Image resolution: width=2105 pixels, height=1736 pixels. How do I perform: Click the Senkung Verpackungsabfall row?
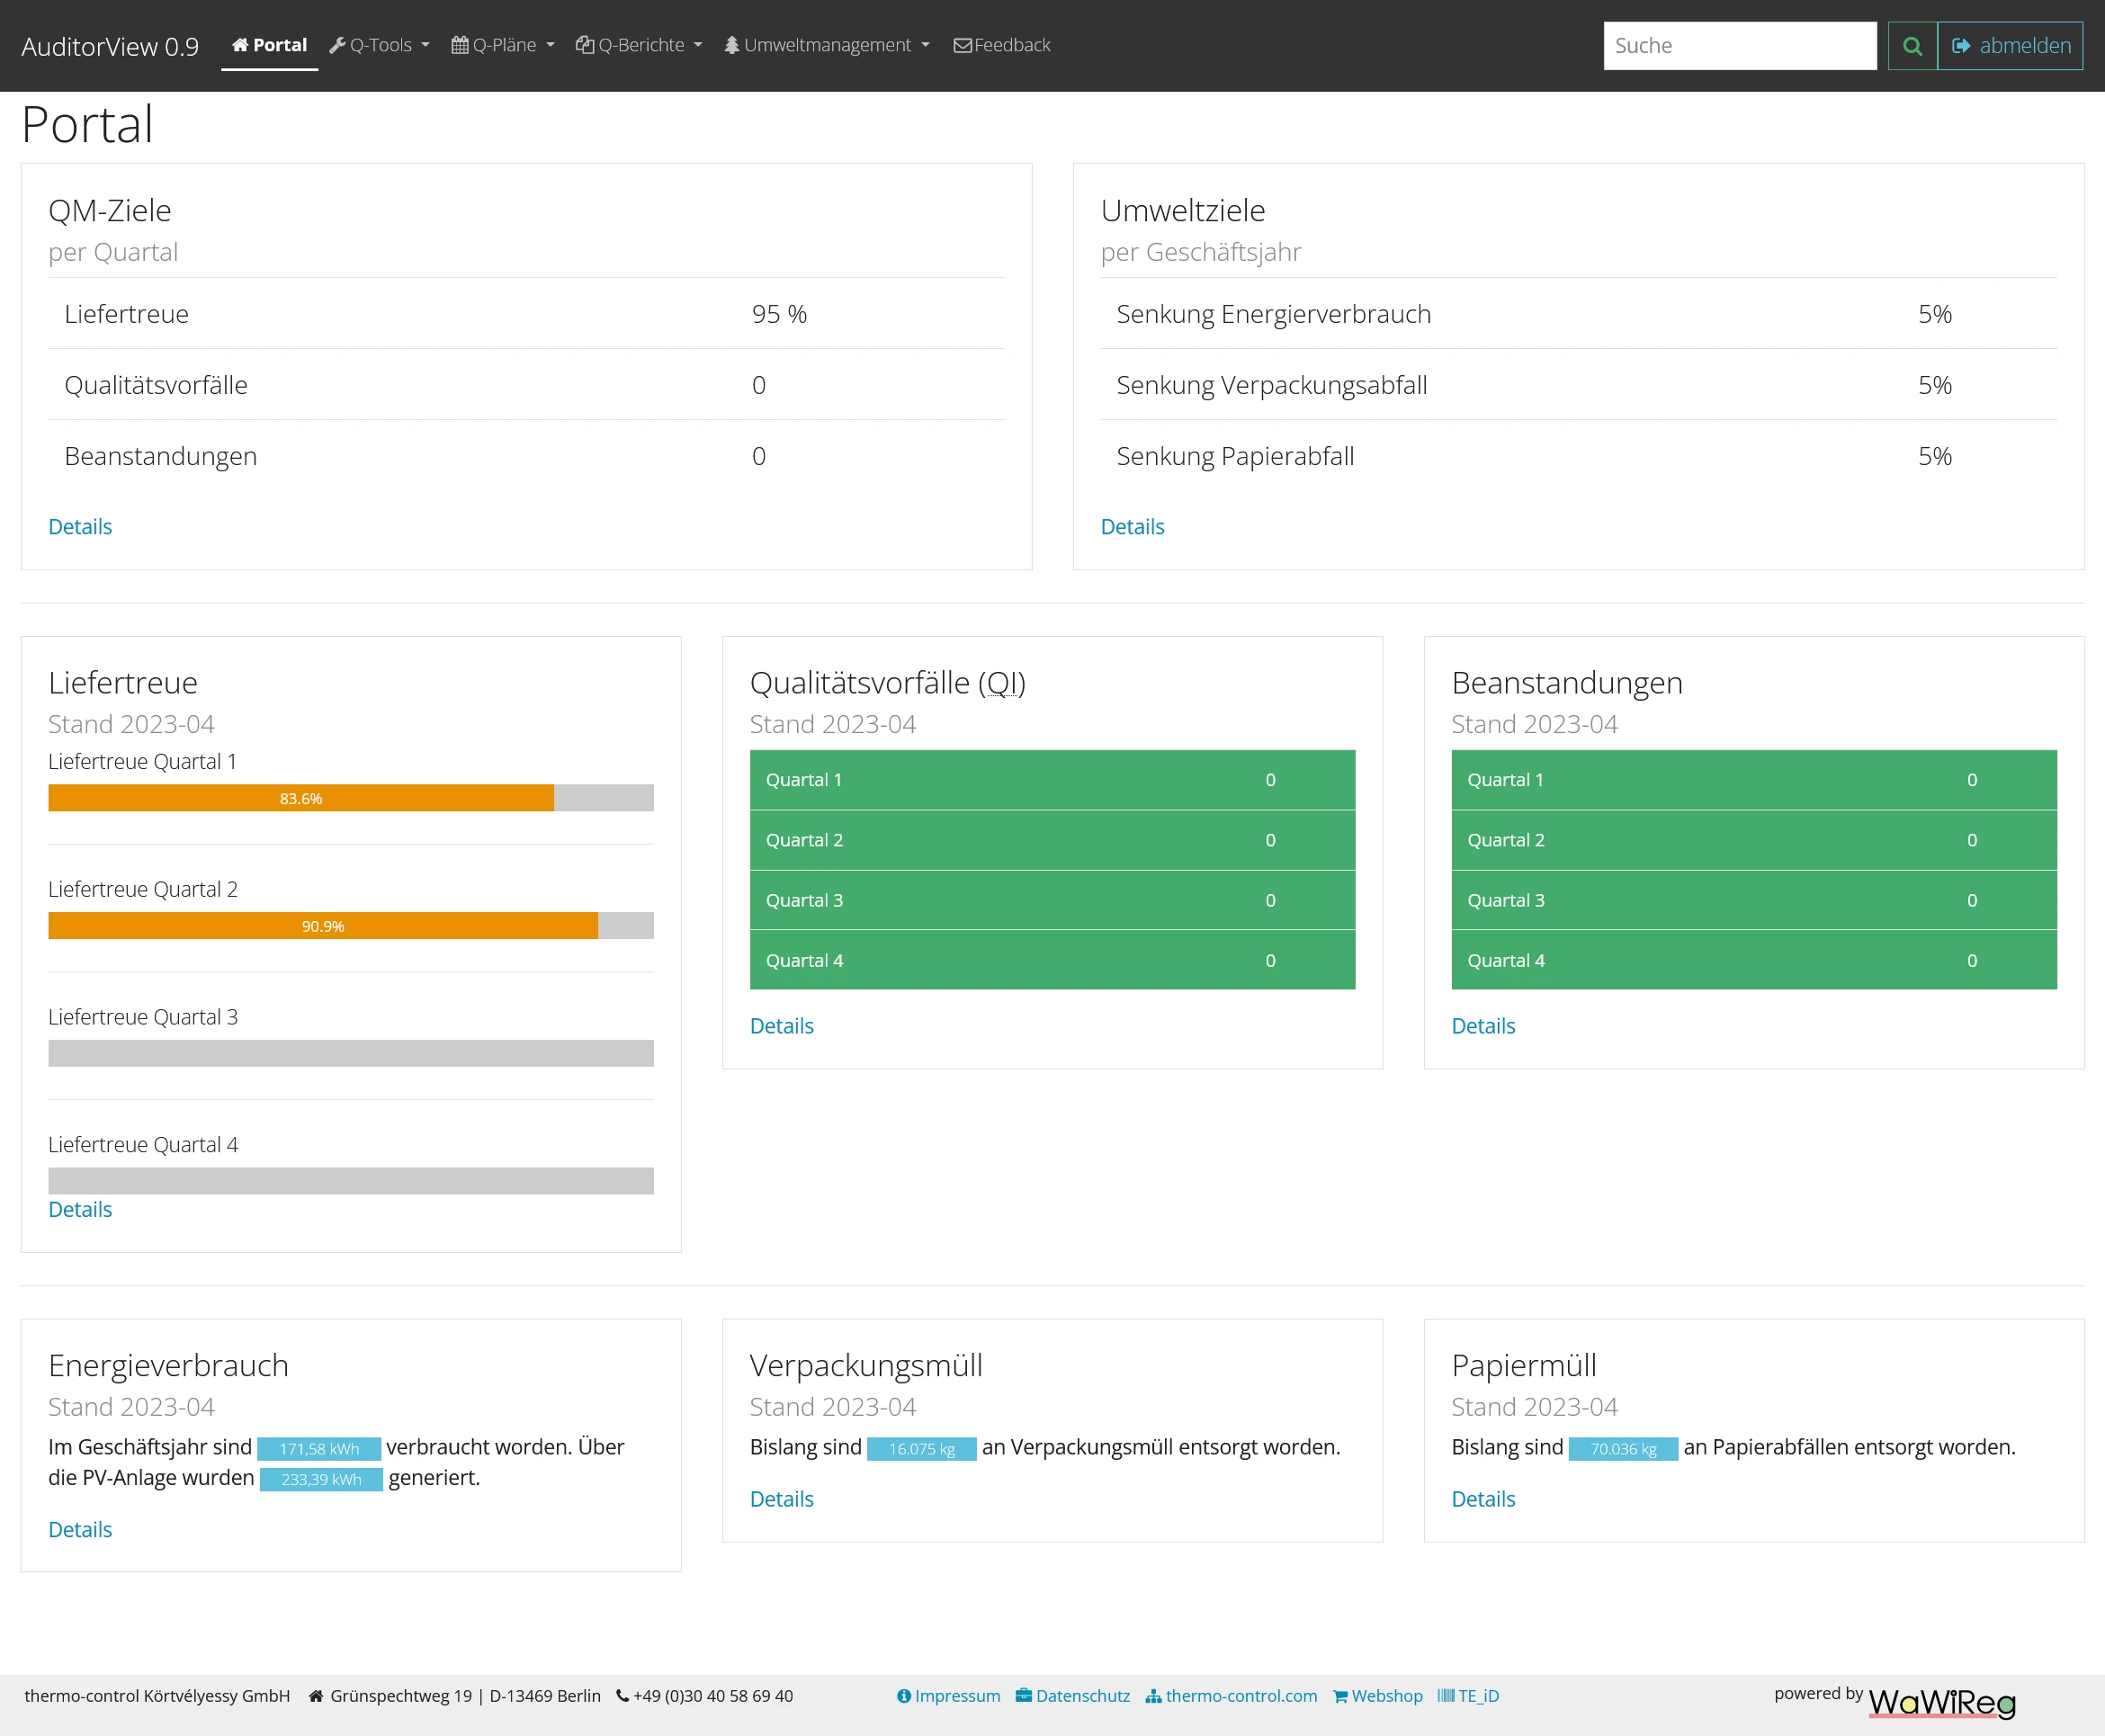tap(1578, 385)
